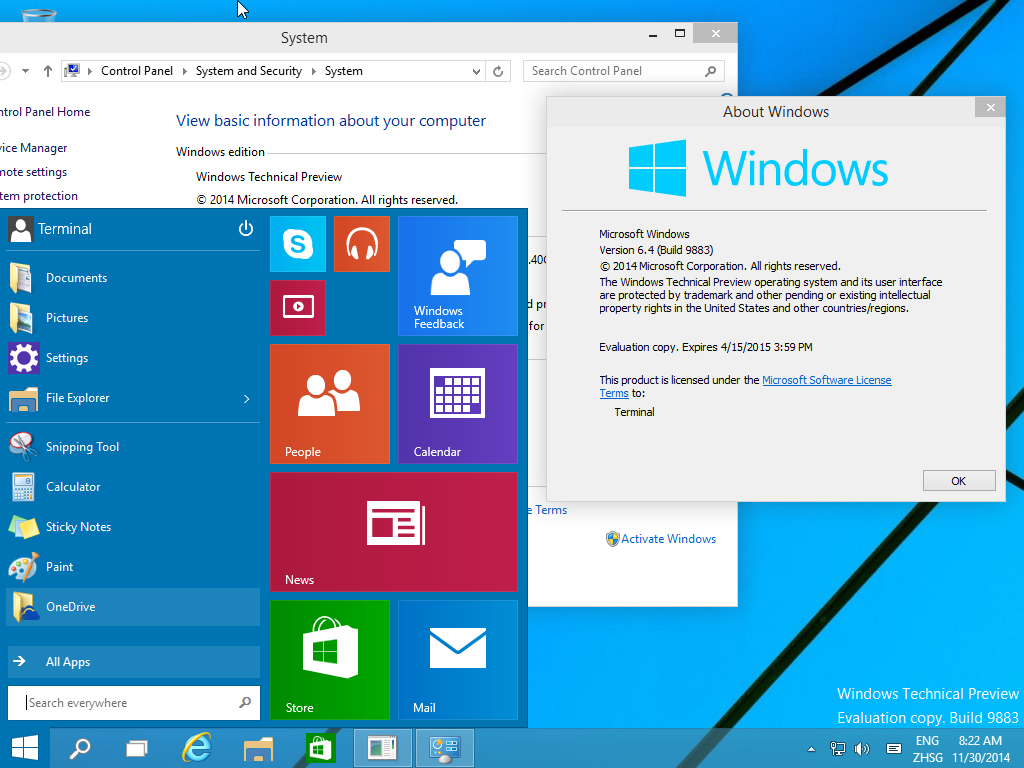Launch the Windows Feedback tile

(458, 276)
